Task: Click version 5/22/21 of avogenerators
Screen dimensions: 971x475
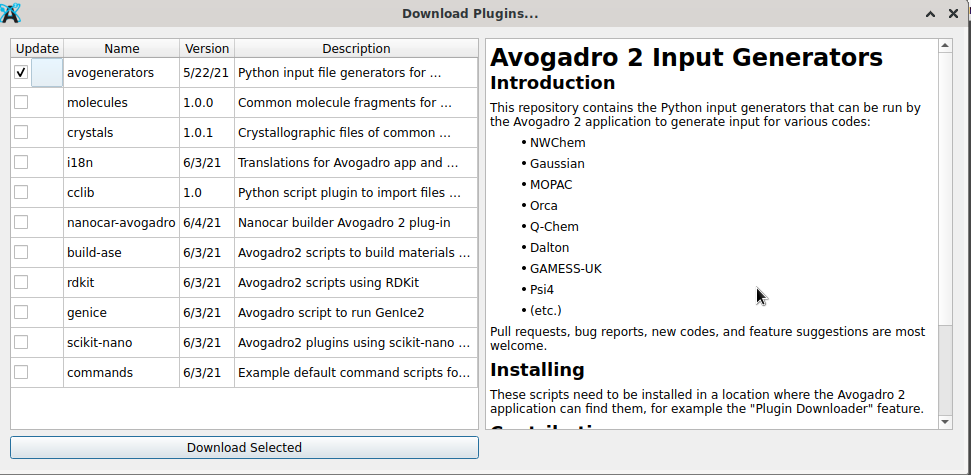Action: [207, 72]
